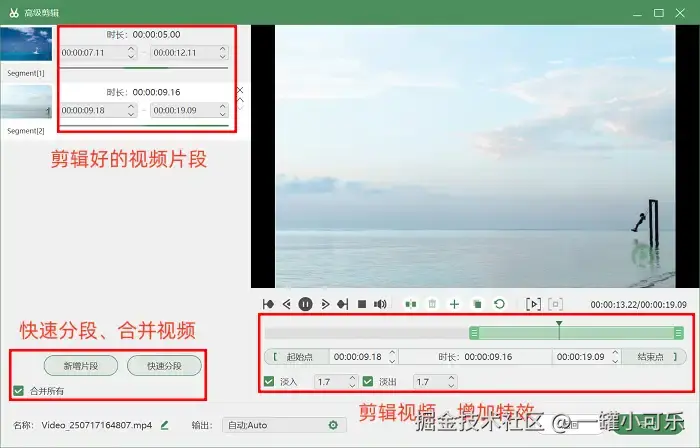Click file name Video_250717164807.mp4

97,425
